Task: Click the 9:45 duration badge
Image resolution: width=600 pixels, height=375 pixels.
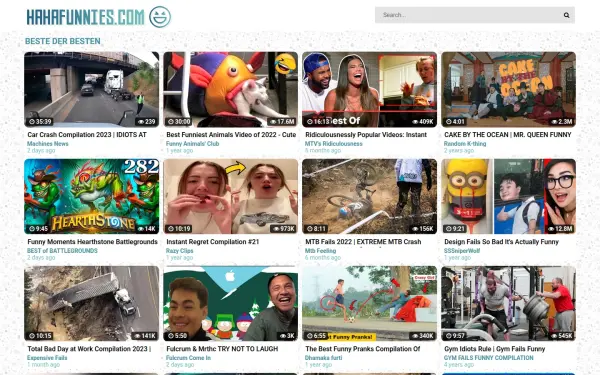Action: tap(38, 229)
